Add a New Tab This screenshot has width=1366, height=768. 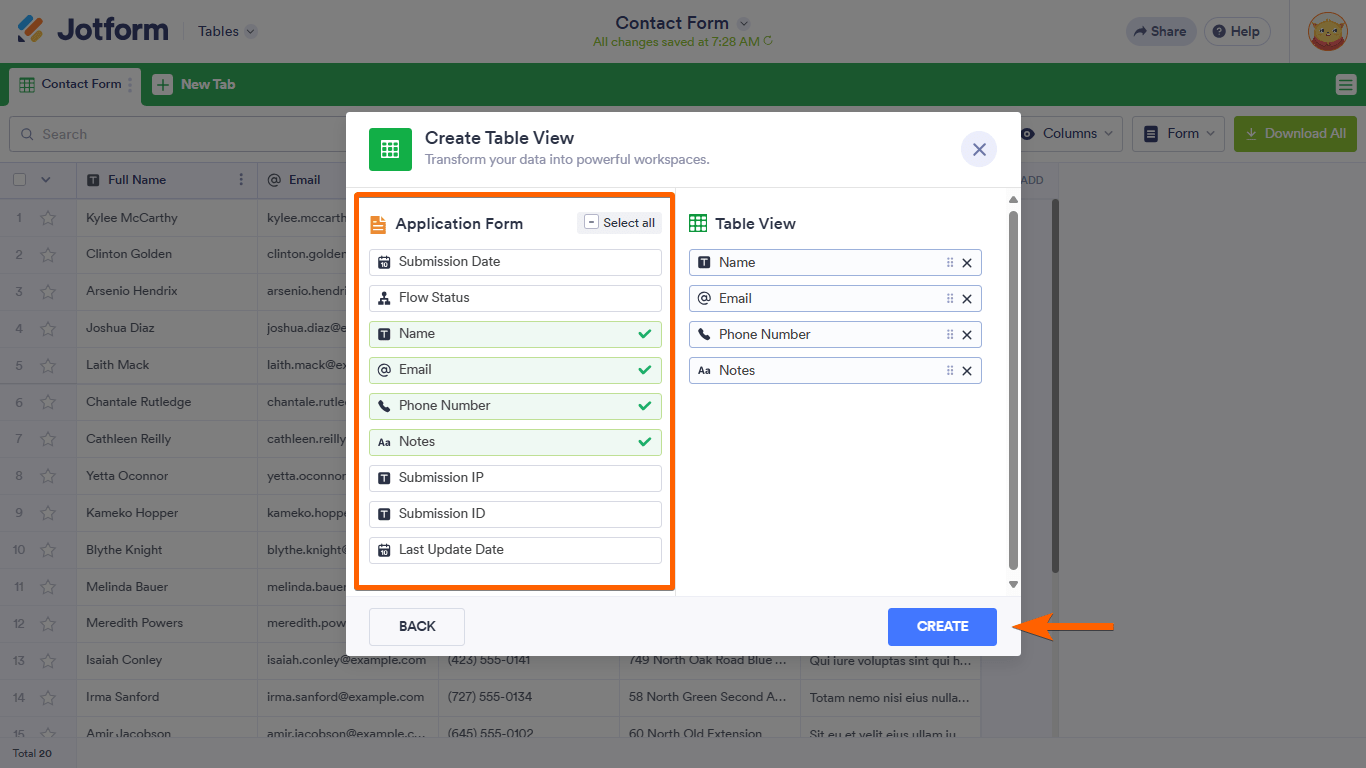[195, 85]
